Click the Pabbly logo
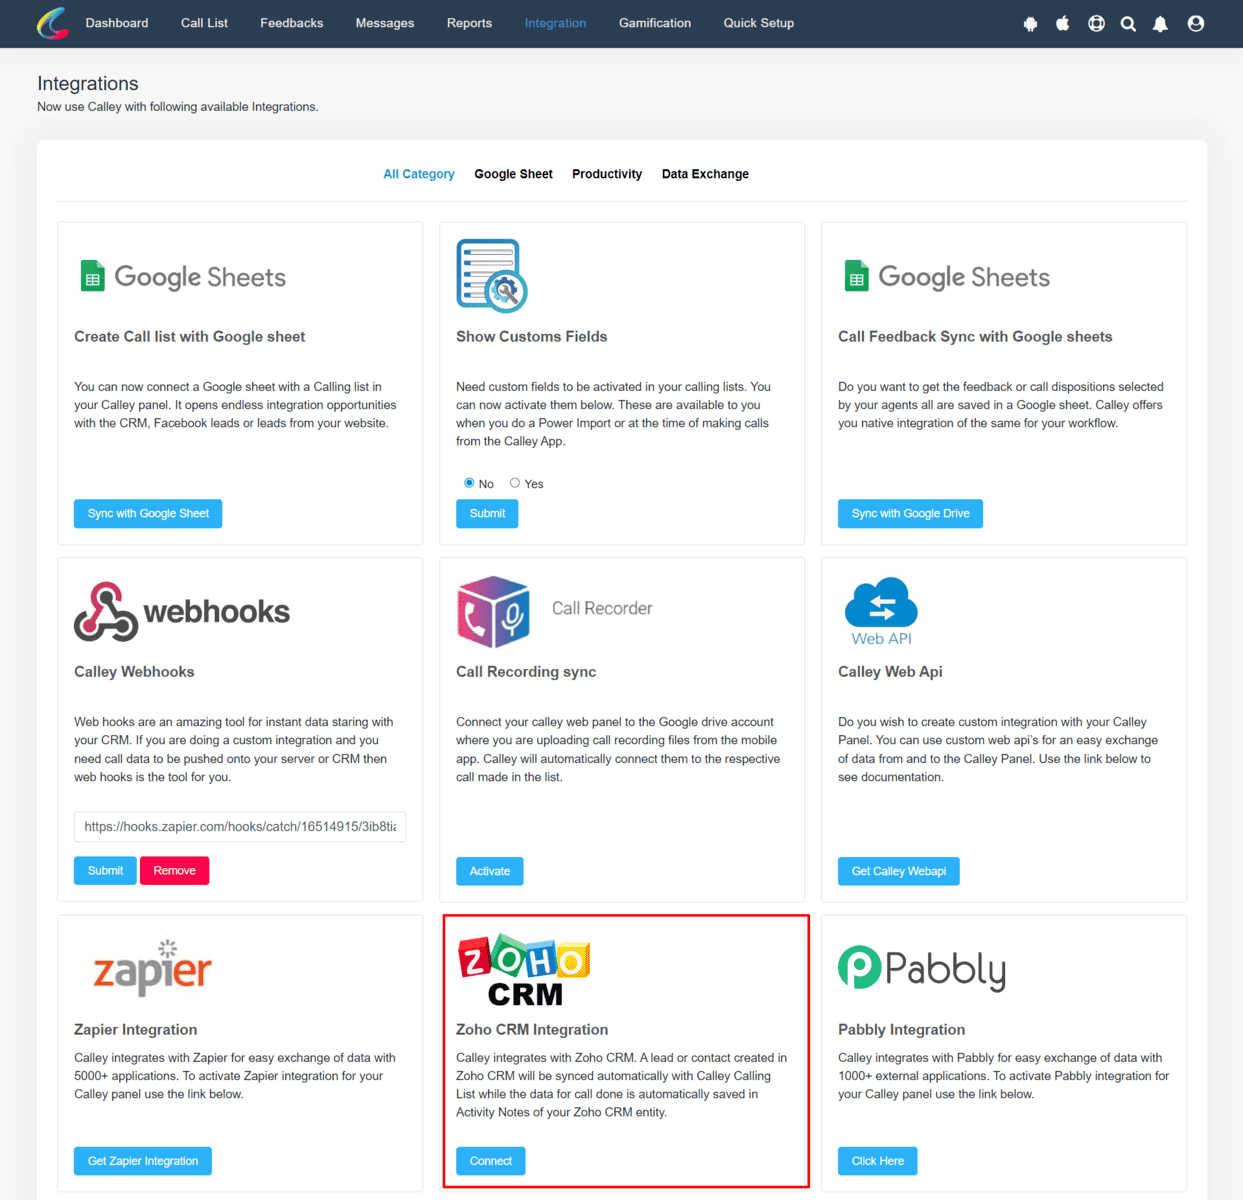Viewport: 1243px width, 1200px height. [922, 968]
